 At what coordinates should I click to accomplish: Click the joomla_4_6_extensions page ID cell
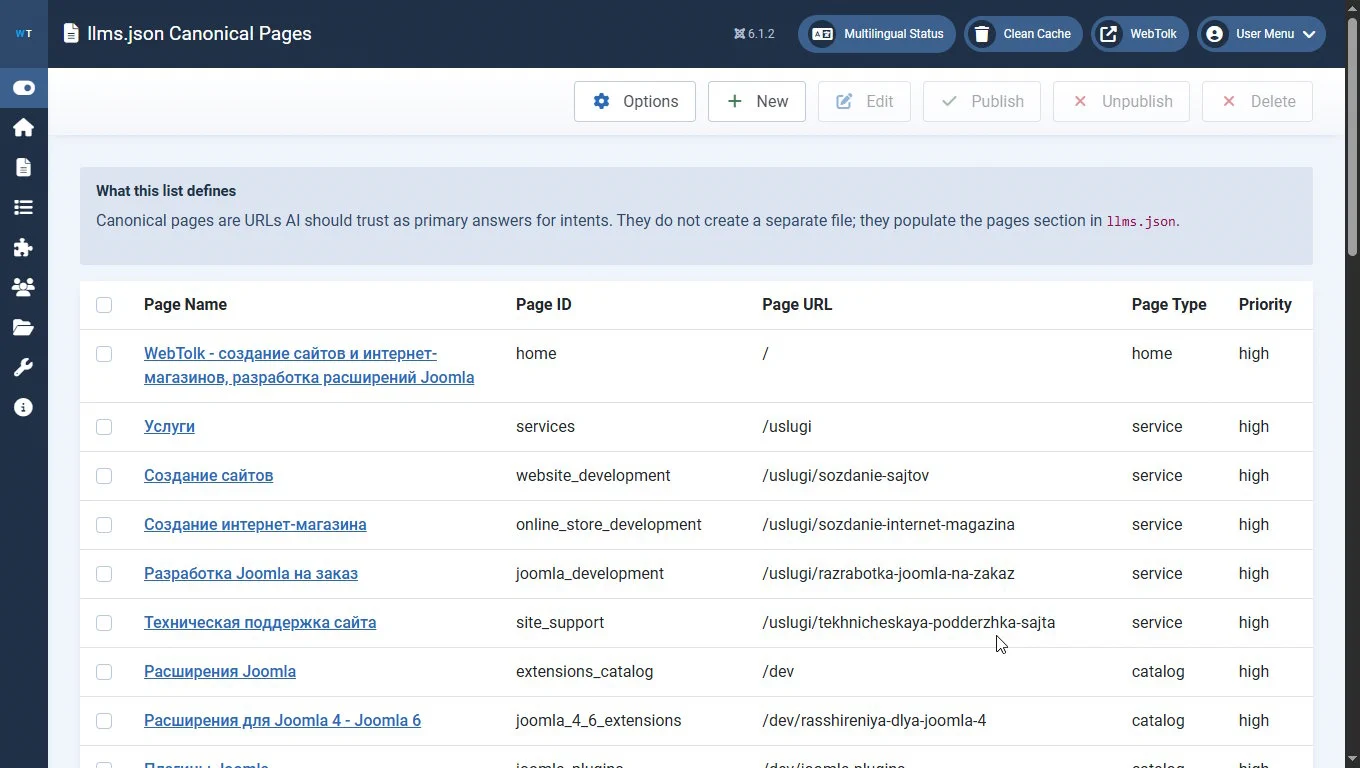click(x=599, y=721)
